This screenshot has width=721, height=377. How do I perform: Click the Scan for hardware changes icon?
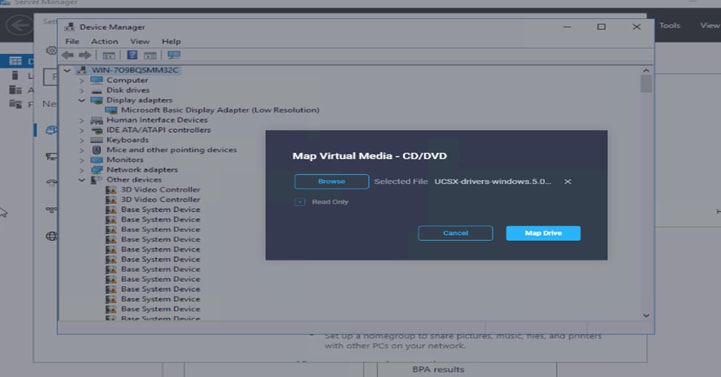(x=174, y=55)
